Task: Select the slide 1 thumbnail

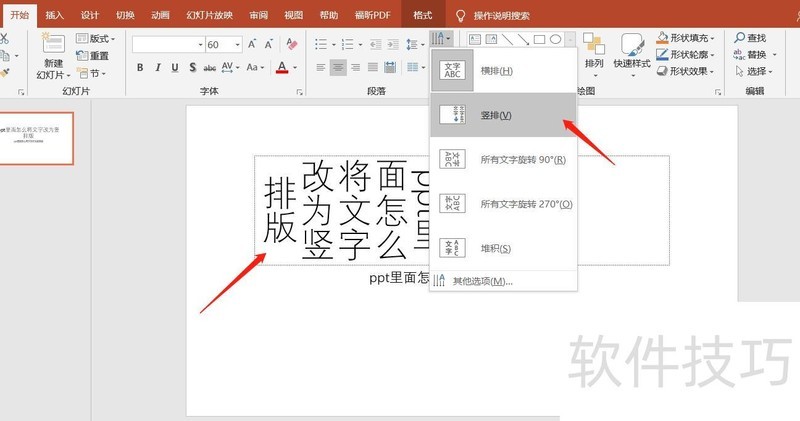Action: [x=42, y=136]
